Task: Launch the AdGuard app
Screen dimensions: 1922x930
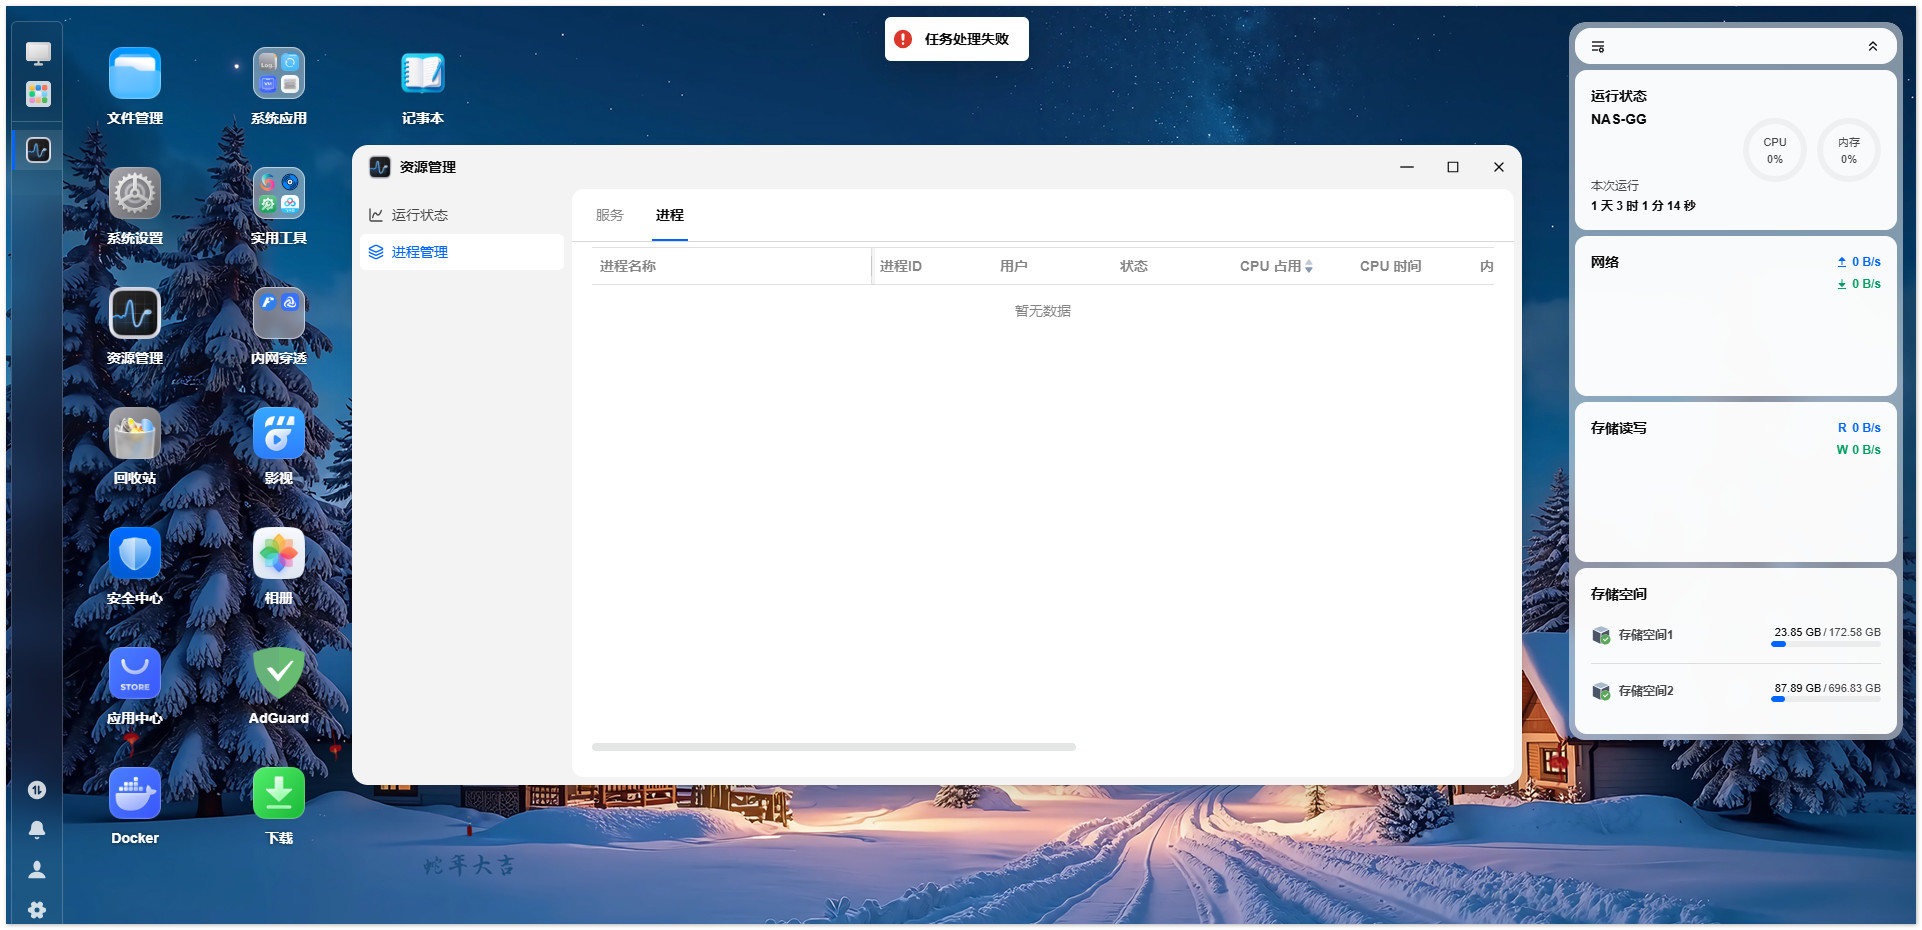Action: point(279,674)
